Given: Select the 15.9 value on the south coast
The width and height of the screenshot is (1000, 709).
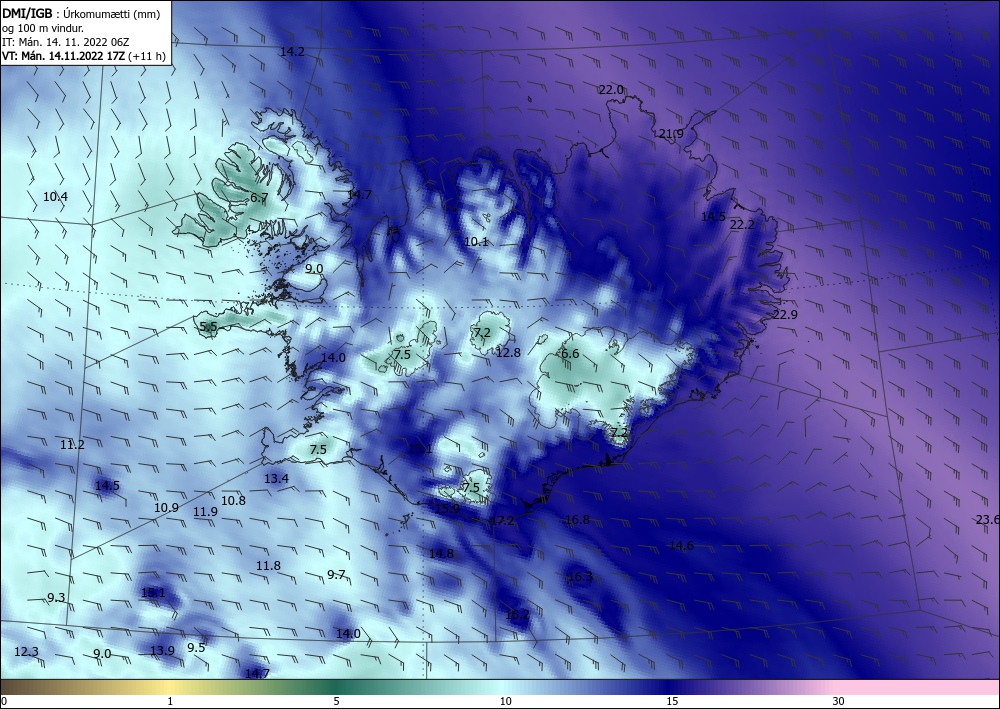Looking at the screenshot, I should pyautogui.click(x=446, y=508).
